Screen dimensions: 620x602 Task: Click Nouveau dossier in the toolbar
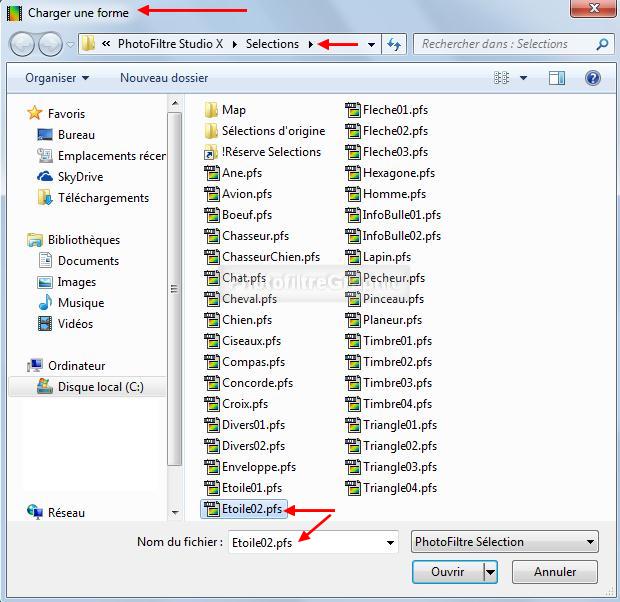pos(164,78)
